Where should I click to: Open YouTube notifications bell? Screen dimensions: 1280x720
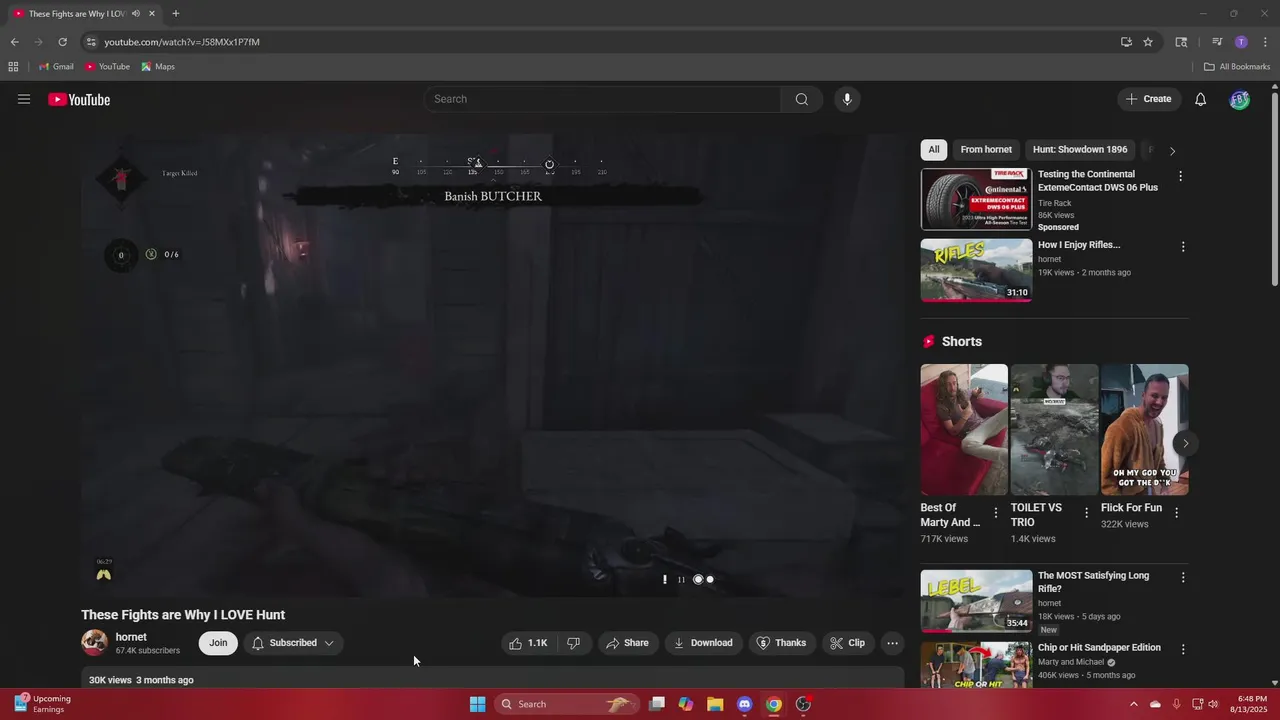point(1201,99)
